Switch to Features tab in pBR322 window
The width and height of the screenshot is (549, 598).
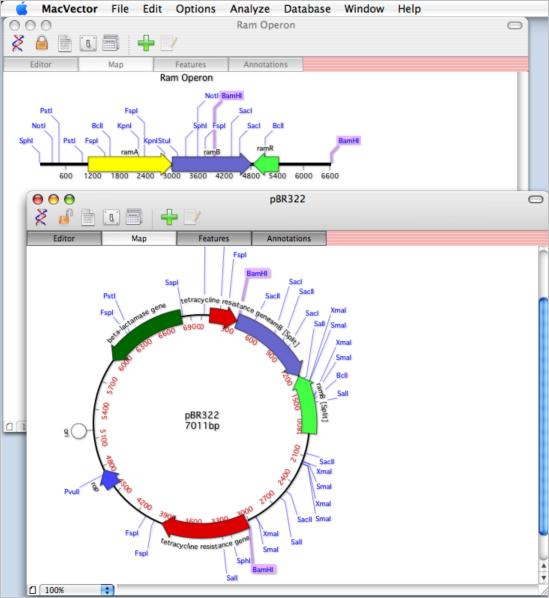coord(214,238)
